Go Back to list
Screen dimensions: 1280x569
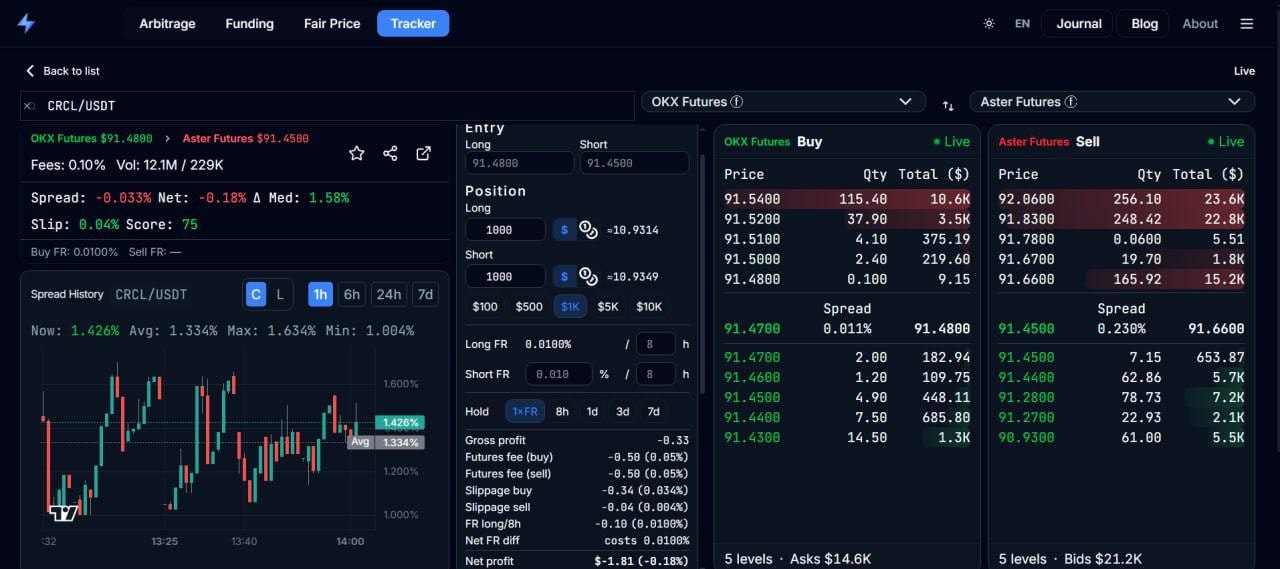[x=71, y=71]
